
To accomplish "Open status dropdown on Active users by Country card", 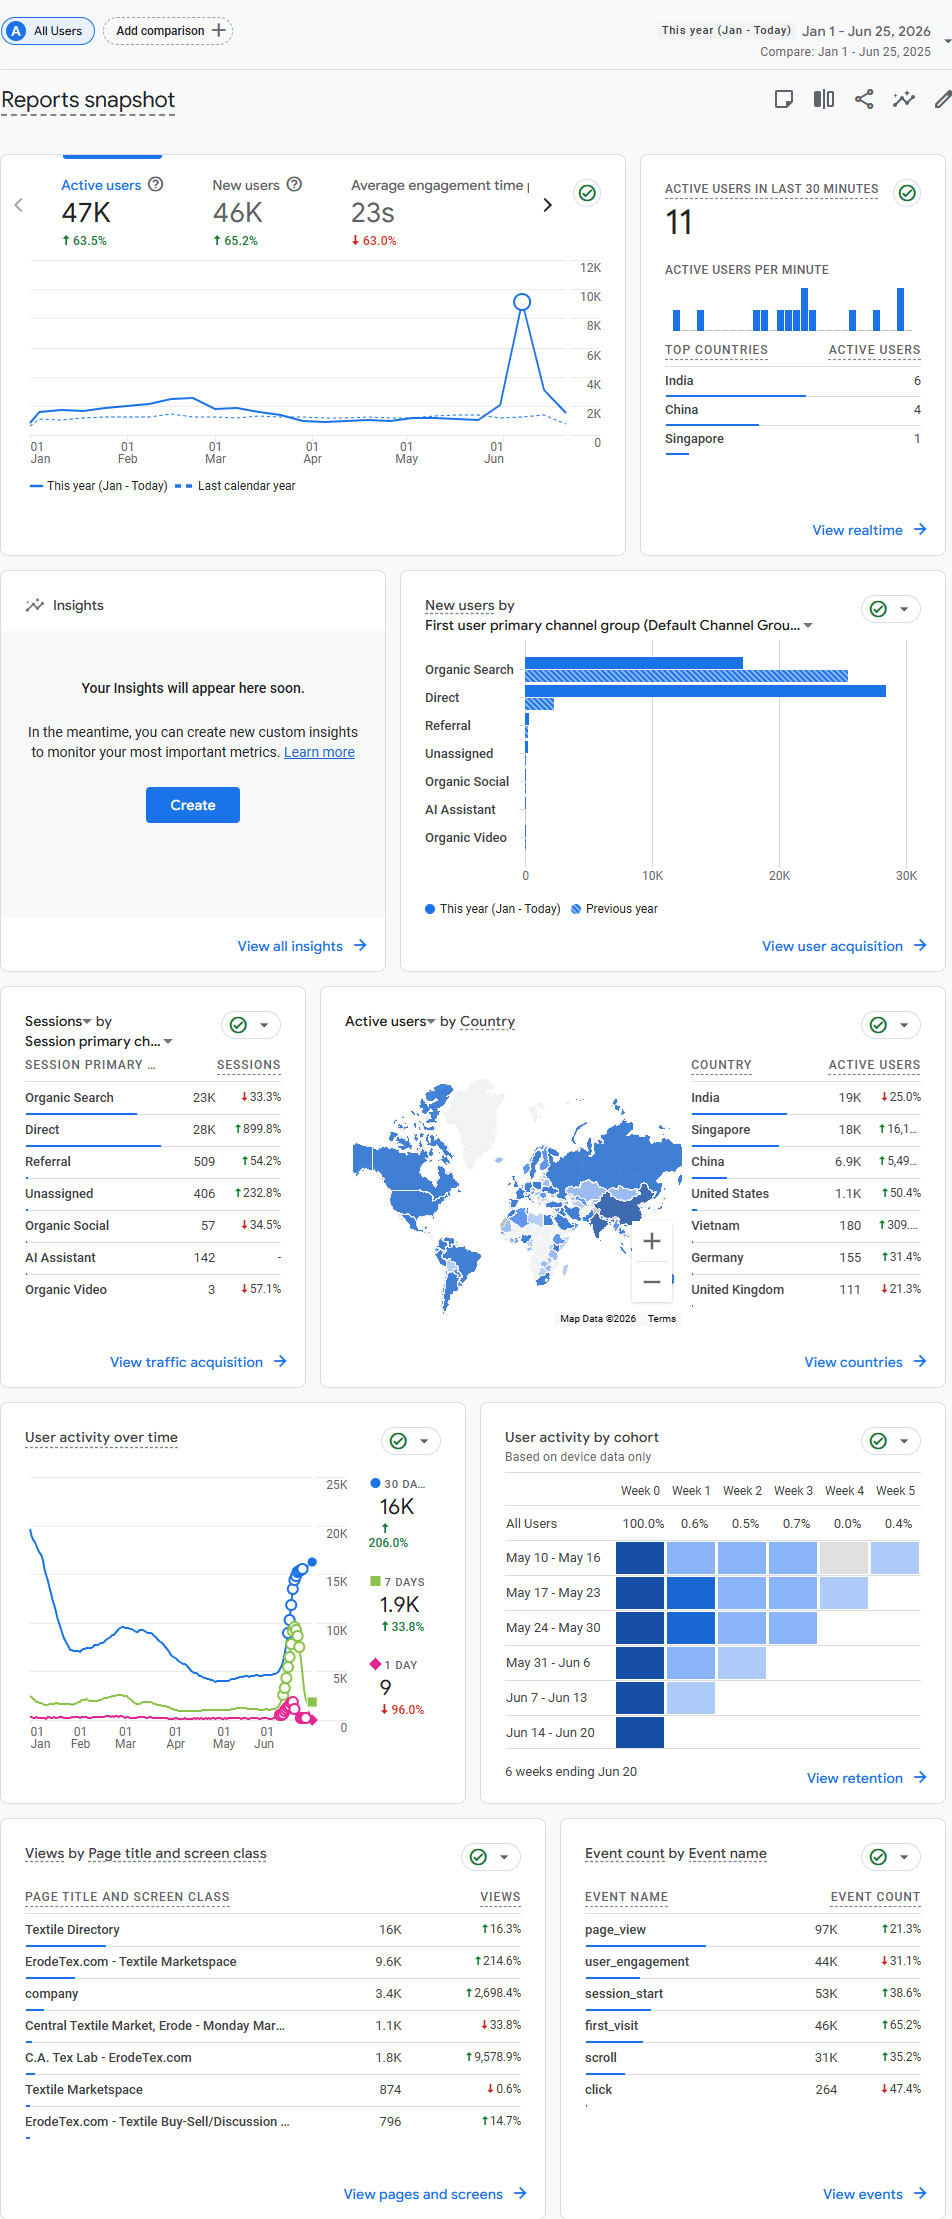I will 891,1025.
